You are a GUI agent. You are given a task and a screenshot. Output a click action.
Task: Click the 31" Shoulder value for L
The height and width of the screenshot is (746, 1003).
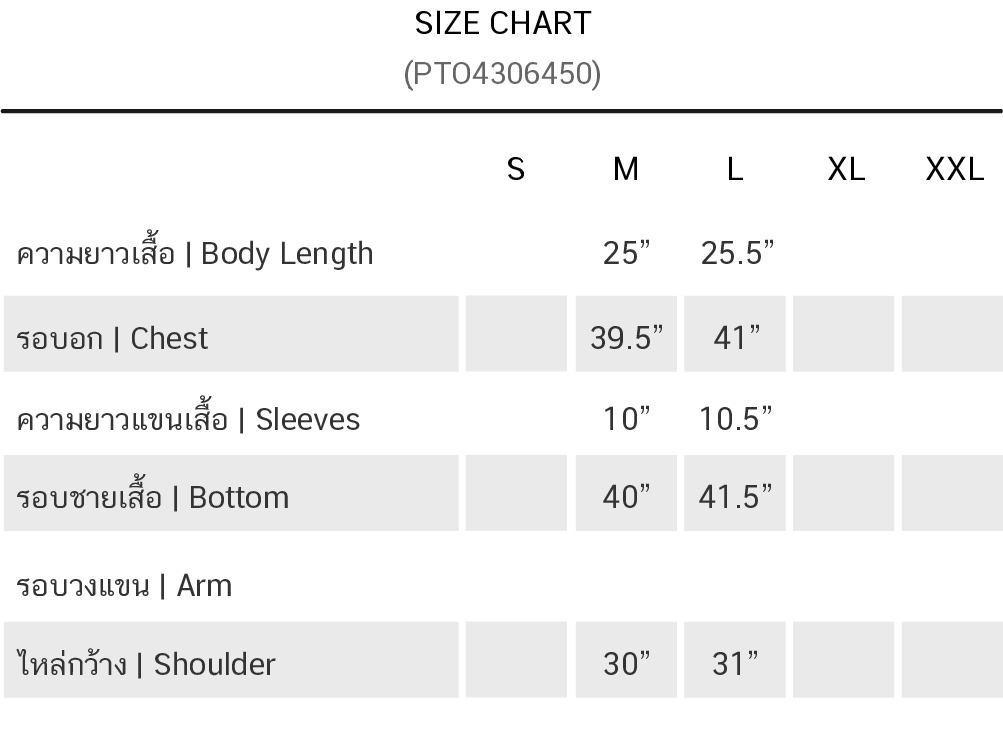735,664
